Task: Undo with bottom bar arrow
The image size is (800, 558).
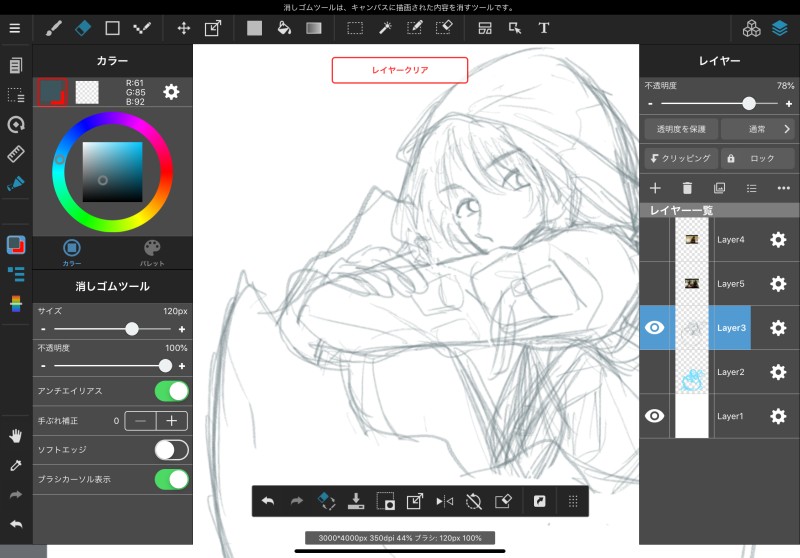Action: pyautogui.click(x=268, y=501)
